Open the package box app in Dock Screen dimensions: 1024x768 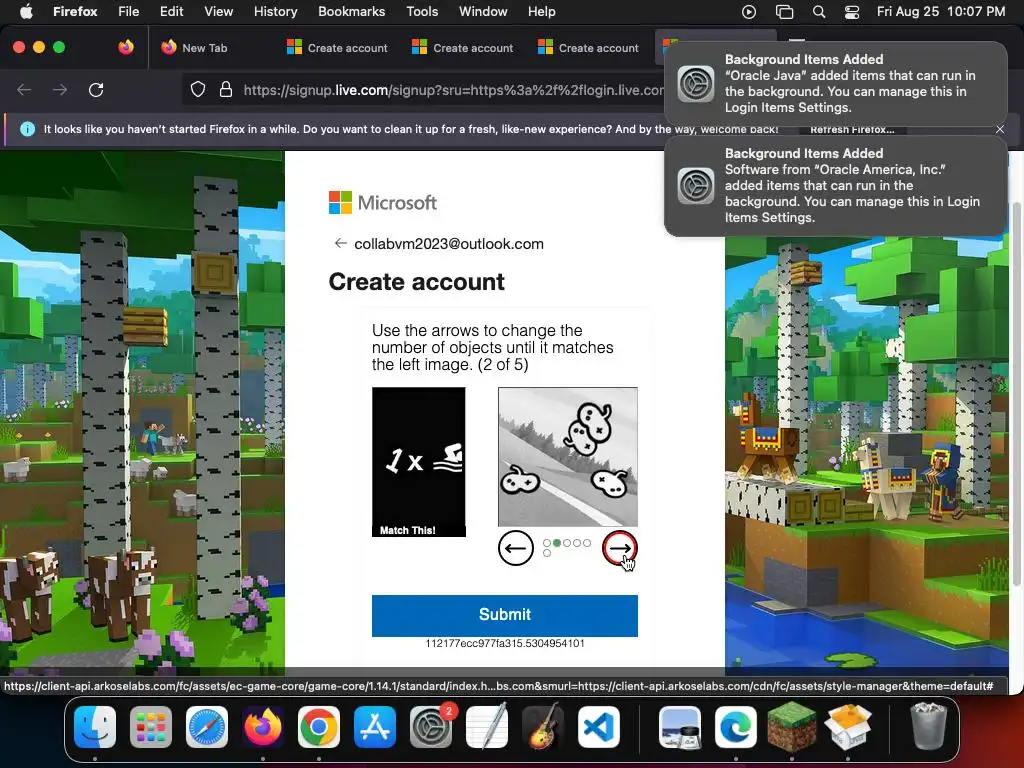[x=848, y=727]
